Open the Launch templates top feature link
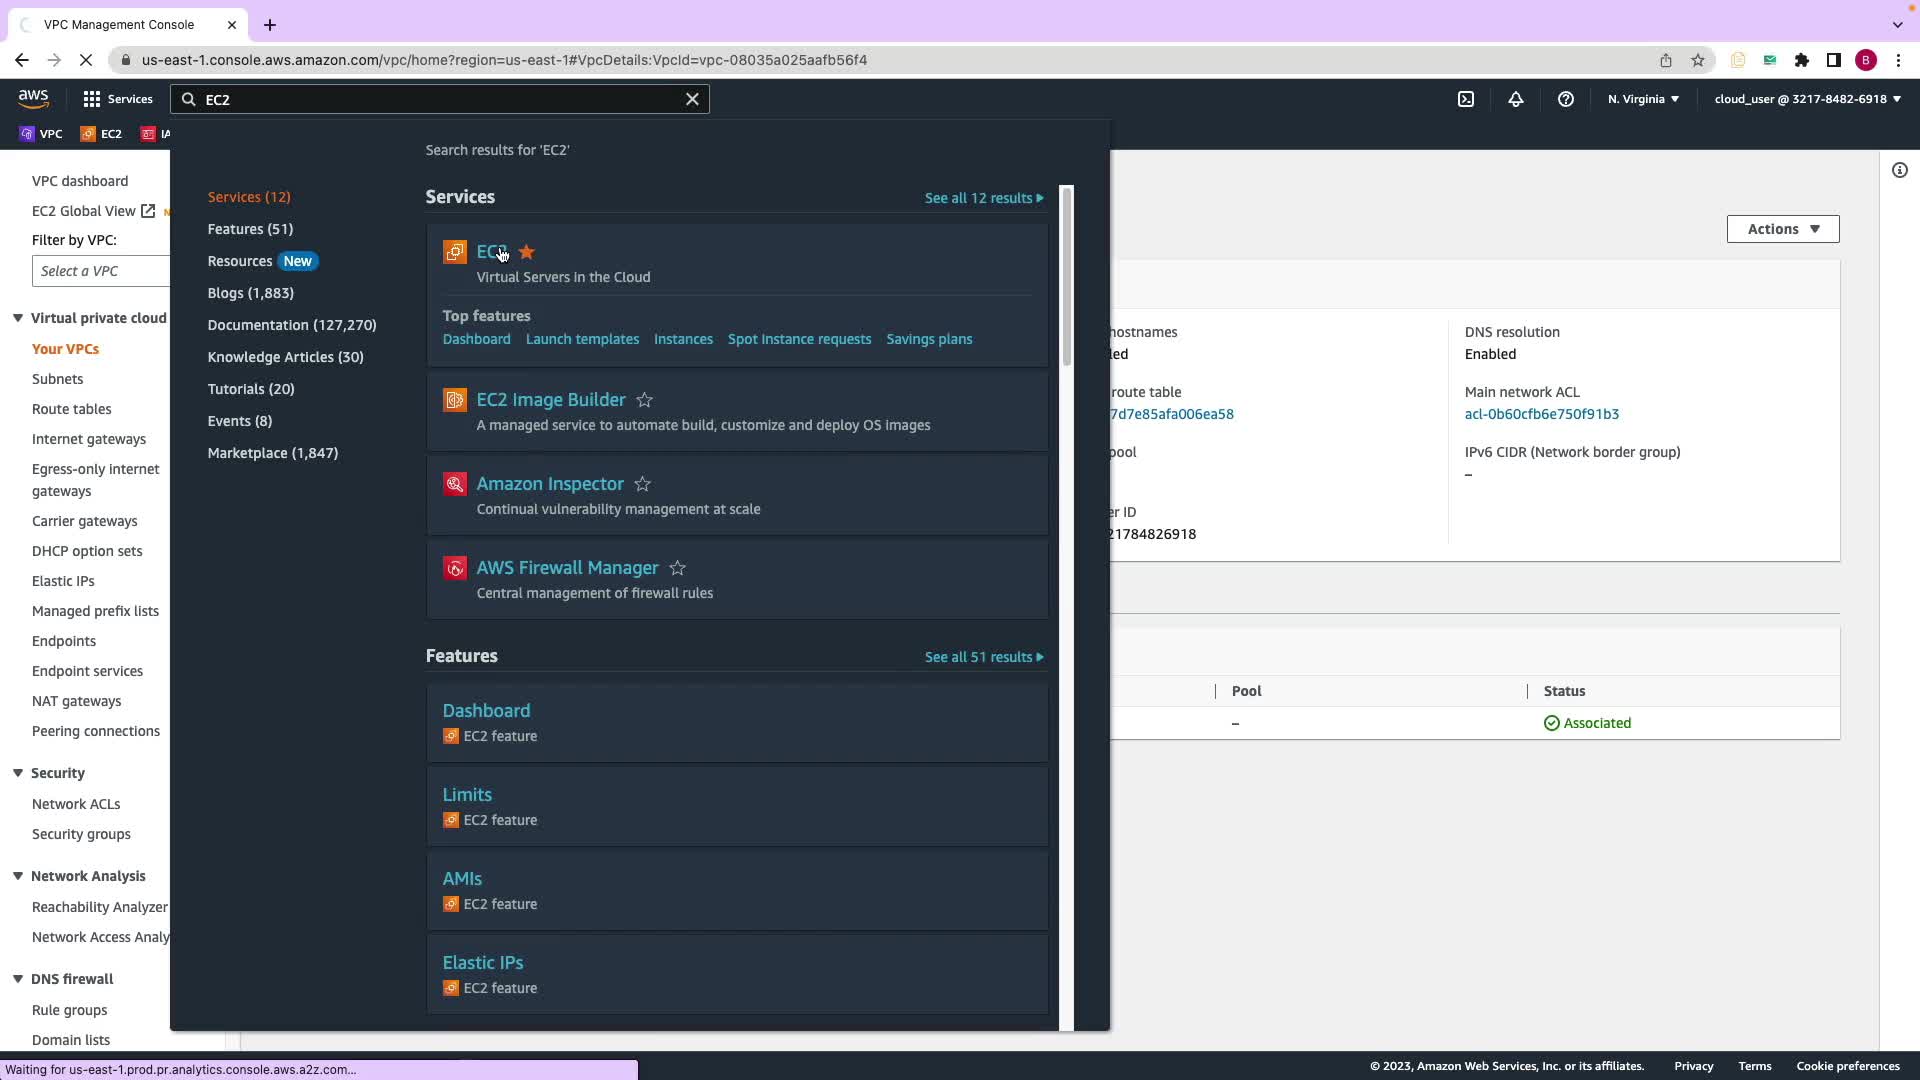The height and width of the screenshot is (1080, 1920). (x=582, y=339)
